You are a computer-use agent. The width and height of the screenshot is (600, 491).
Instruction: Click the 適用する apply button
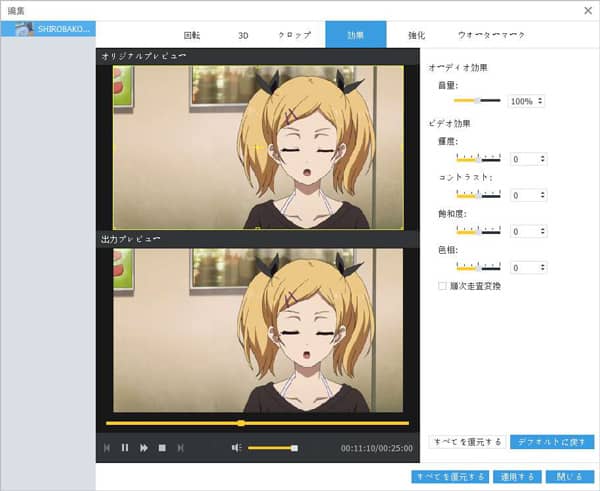click(x=517, y=477)
